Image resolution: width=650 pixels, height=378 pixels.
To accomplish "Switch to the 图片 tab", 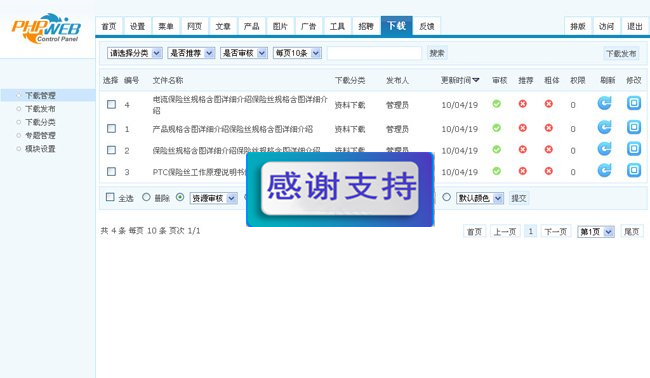I will click(280, 26).
